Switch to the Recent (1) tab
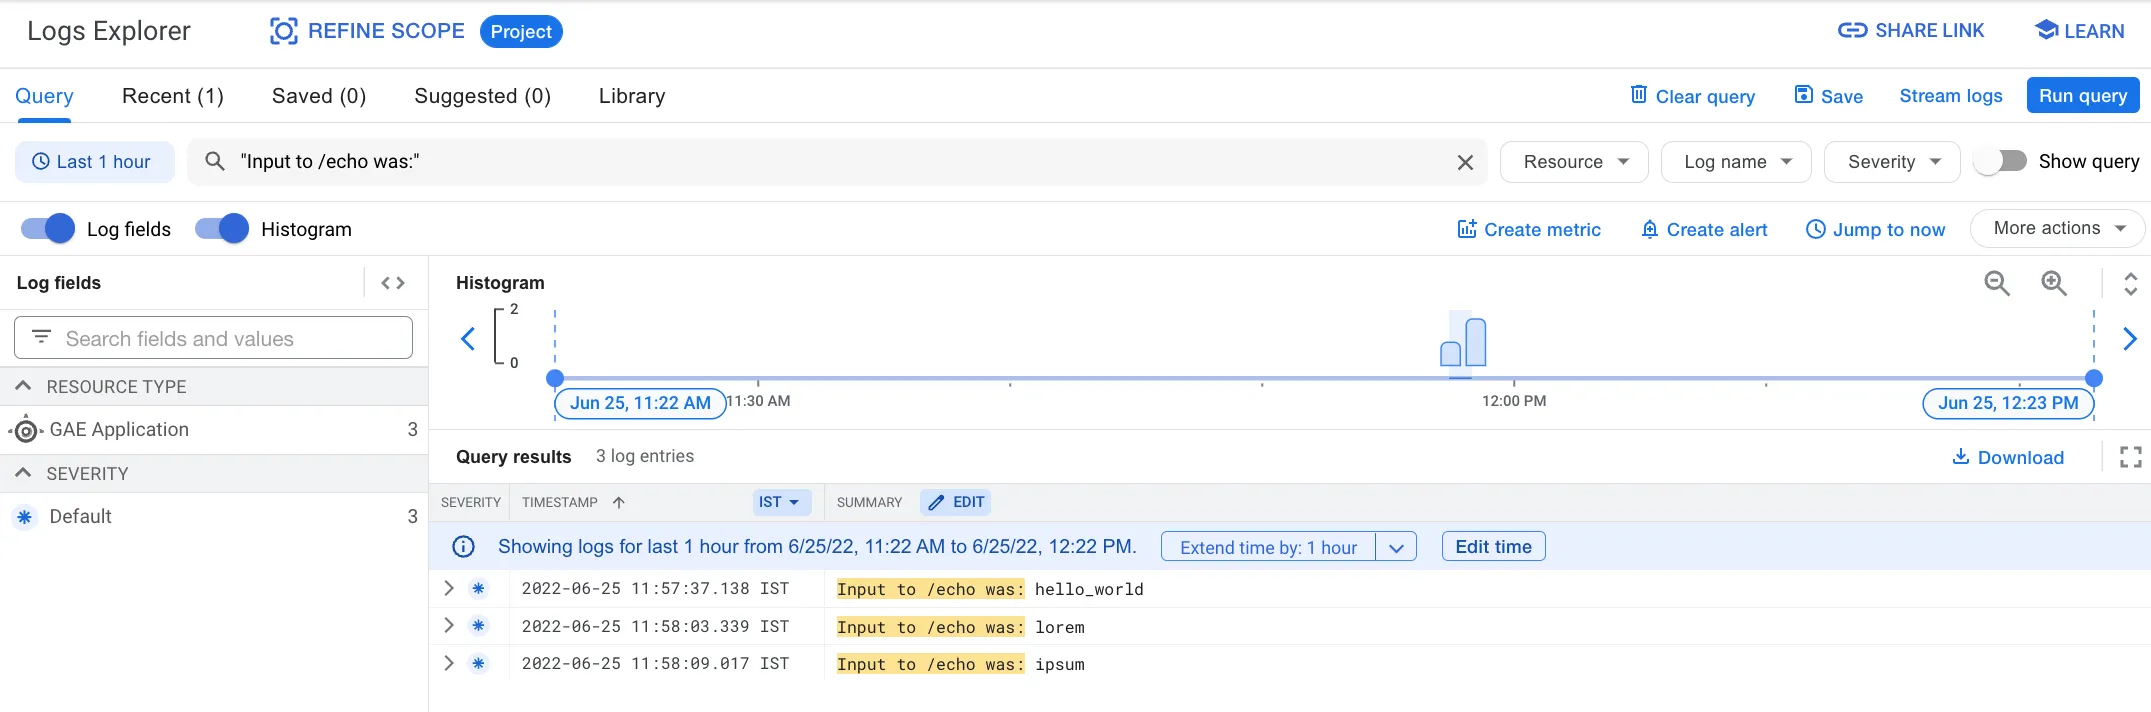Image resolution: width=2151 pixels, height=712 pixels. tap(172, 96)
